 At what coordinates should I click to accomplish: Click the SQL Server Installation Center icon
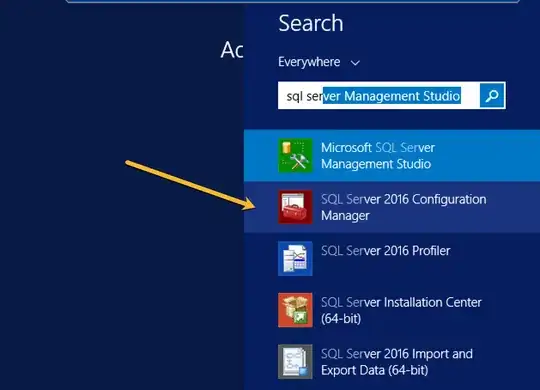295,310
